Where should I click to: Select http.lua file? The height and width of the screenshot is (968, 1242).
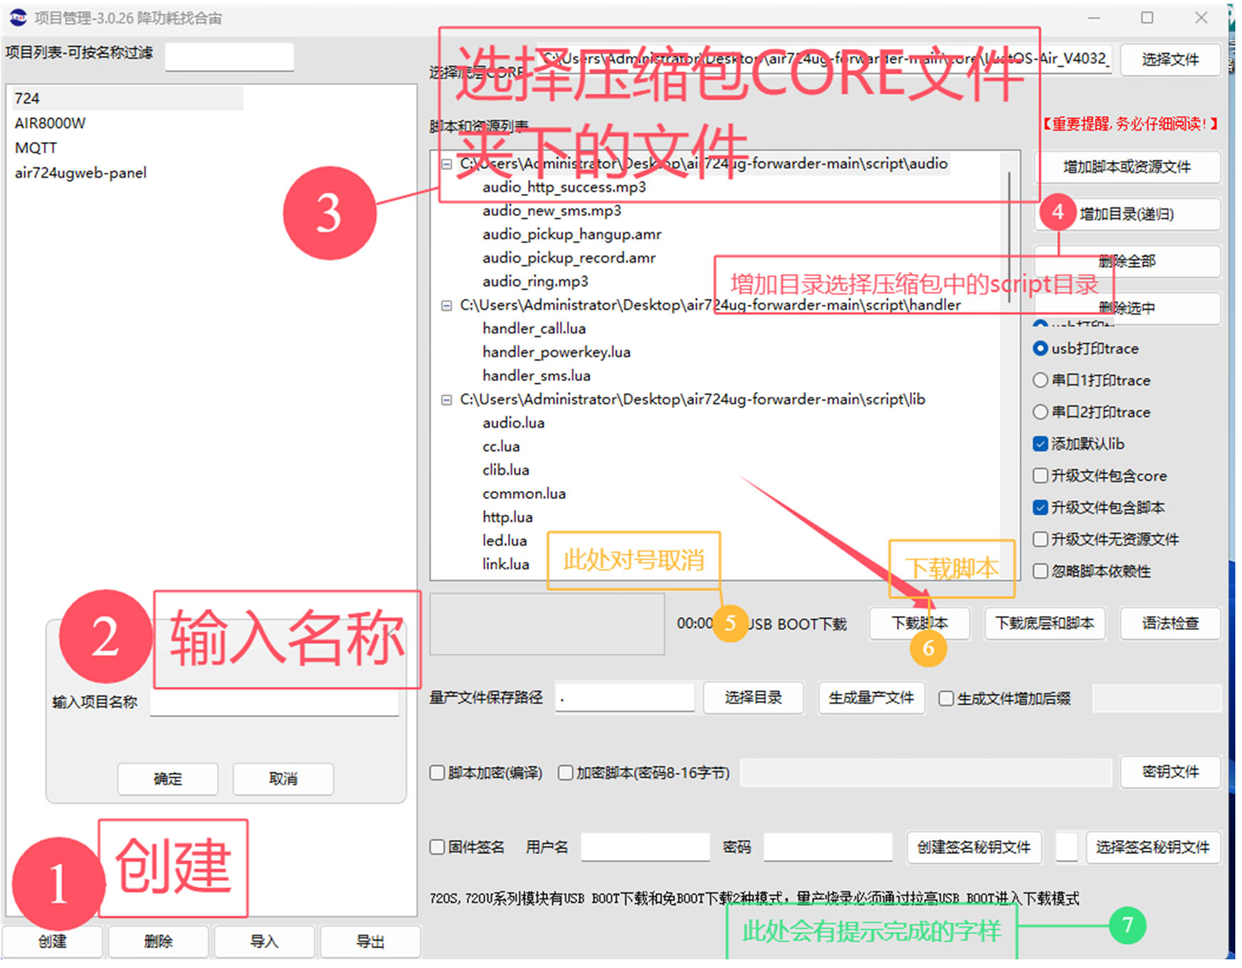pos(507,517)
